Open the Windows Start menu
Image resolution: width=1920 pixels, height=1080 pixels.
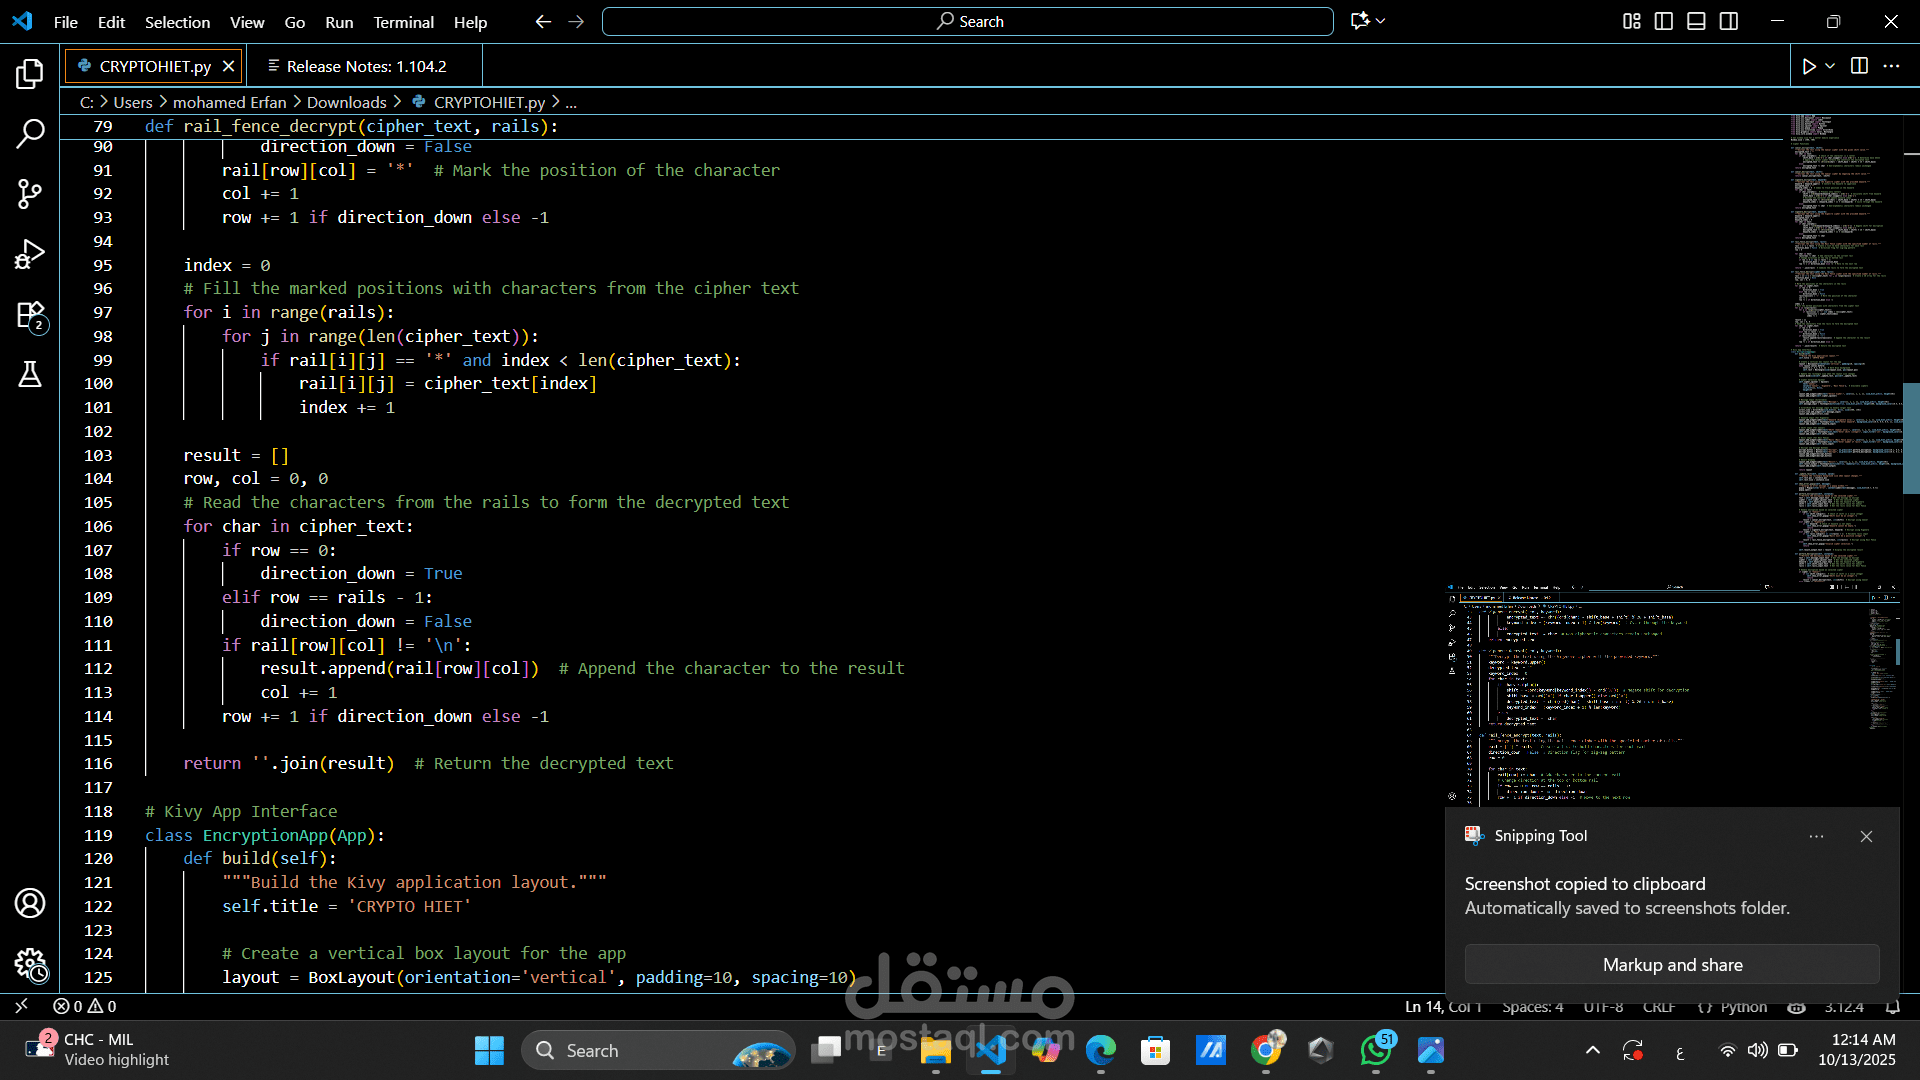point(489,1050)
